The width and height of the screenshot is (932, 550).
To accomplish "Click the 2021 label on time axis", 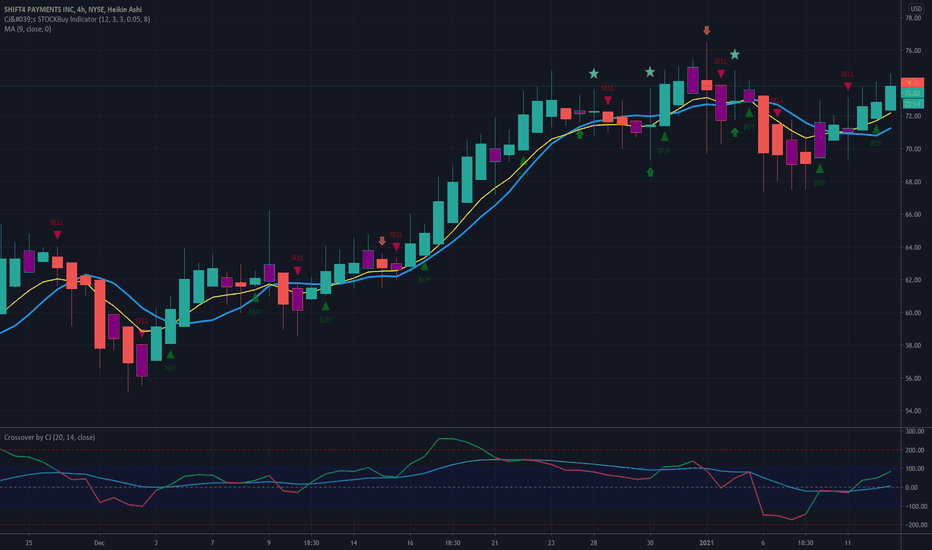I will click(707, 543).
